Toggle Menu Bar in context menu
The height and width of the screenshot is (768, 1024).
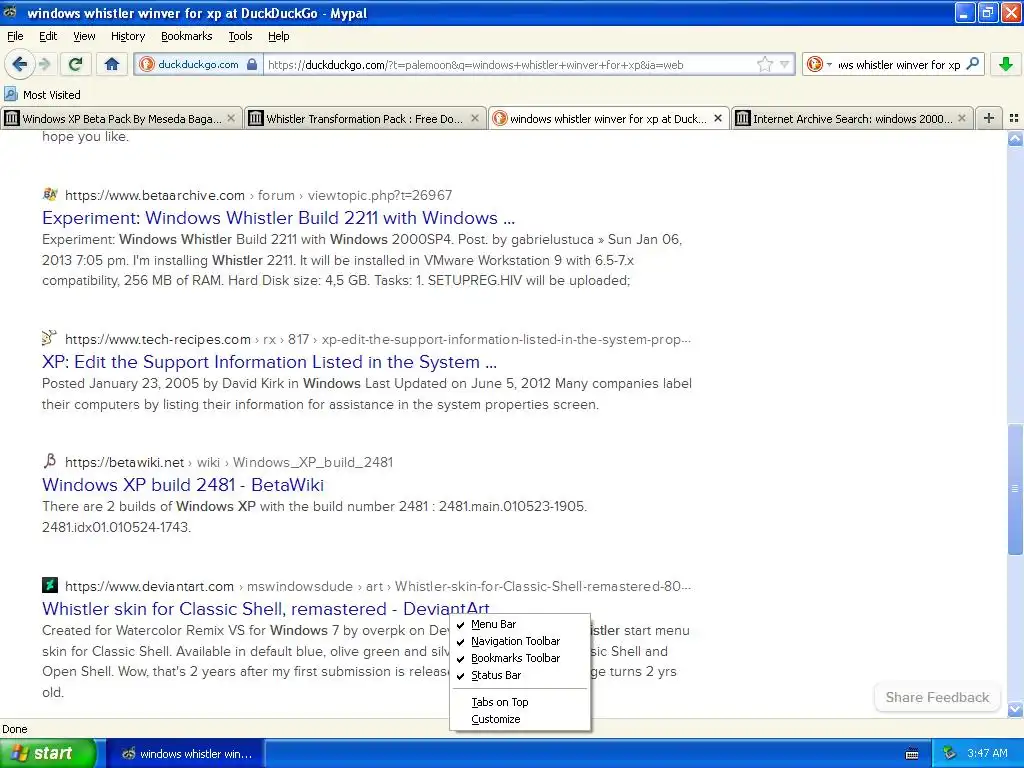[520, 624]
